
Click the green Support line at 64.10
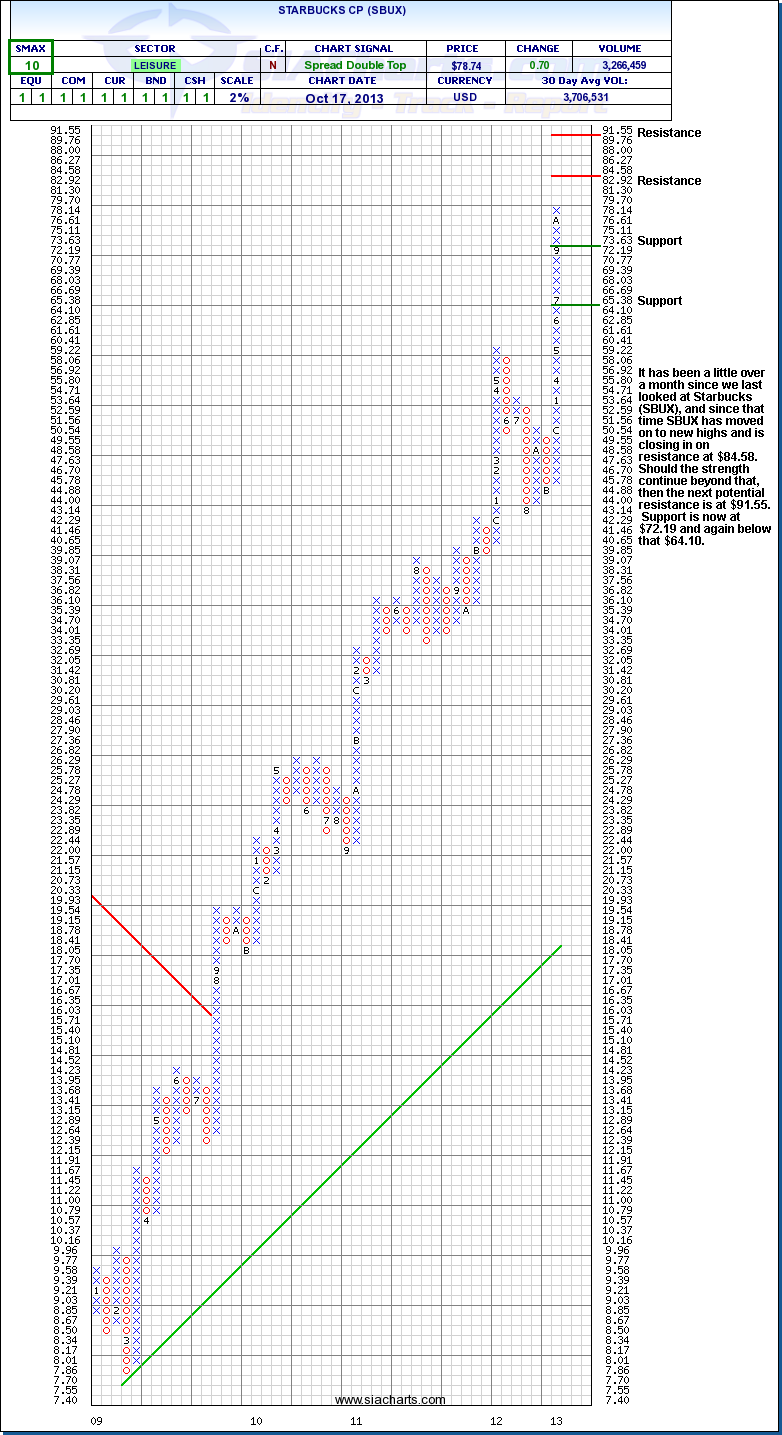[x=574, y=304]
